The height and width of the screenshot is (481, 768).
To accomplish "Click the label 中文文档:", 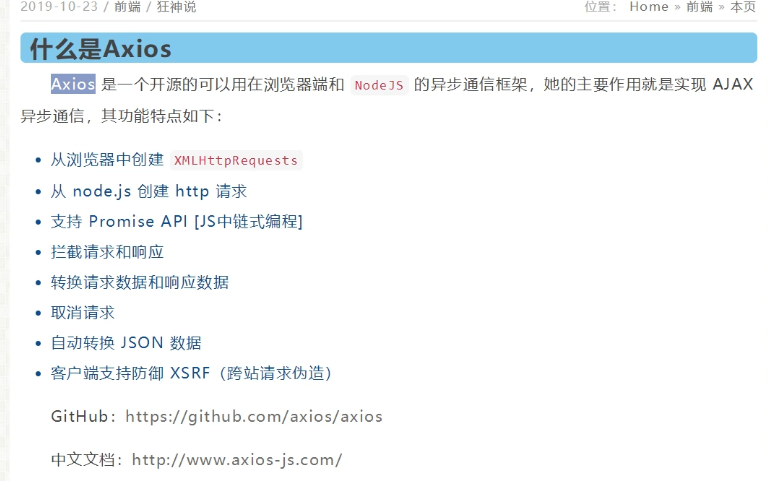I will click(x=87, y=459).
